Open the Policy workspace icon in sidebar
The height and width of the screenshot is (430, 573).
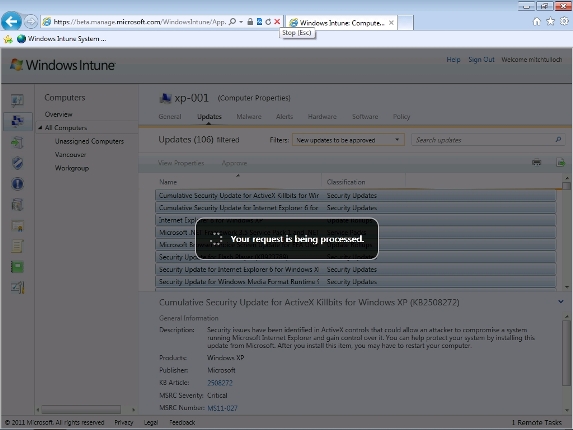[x=17, y=246]
